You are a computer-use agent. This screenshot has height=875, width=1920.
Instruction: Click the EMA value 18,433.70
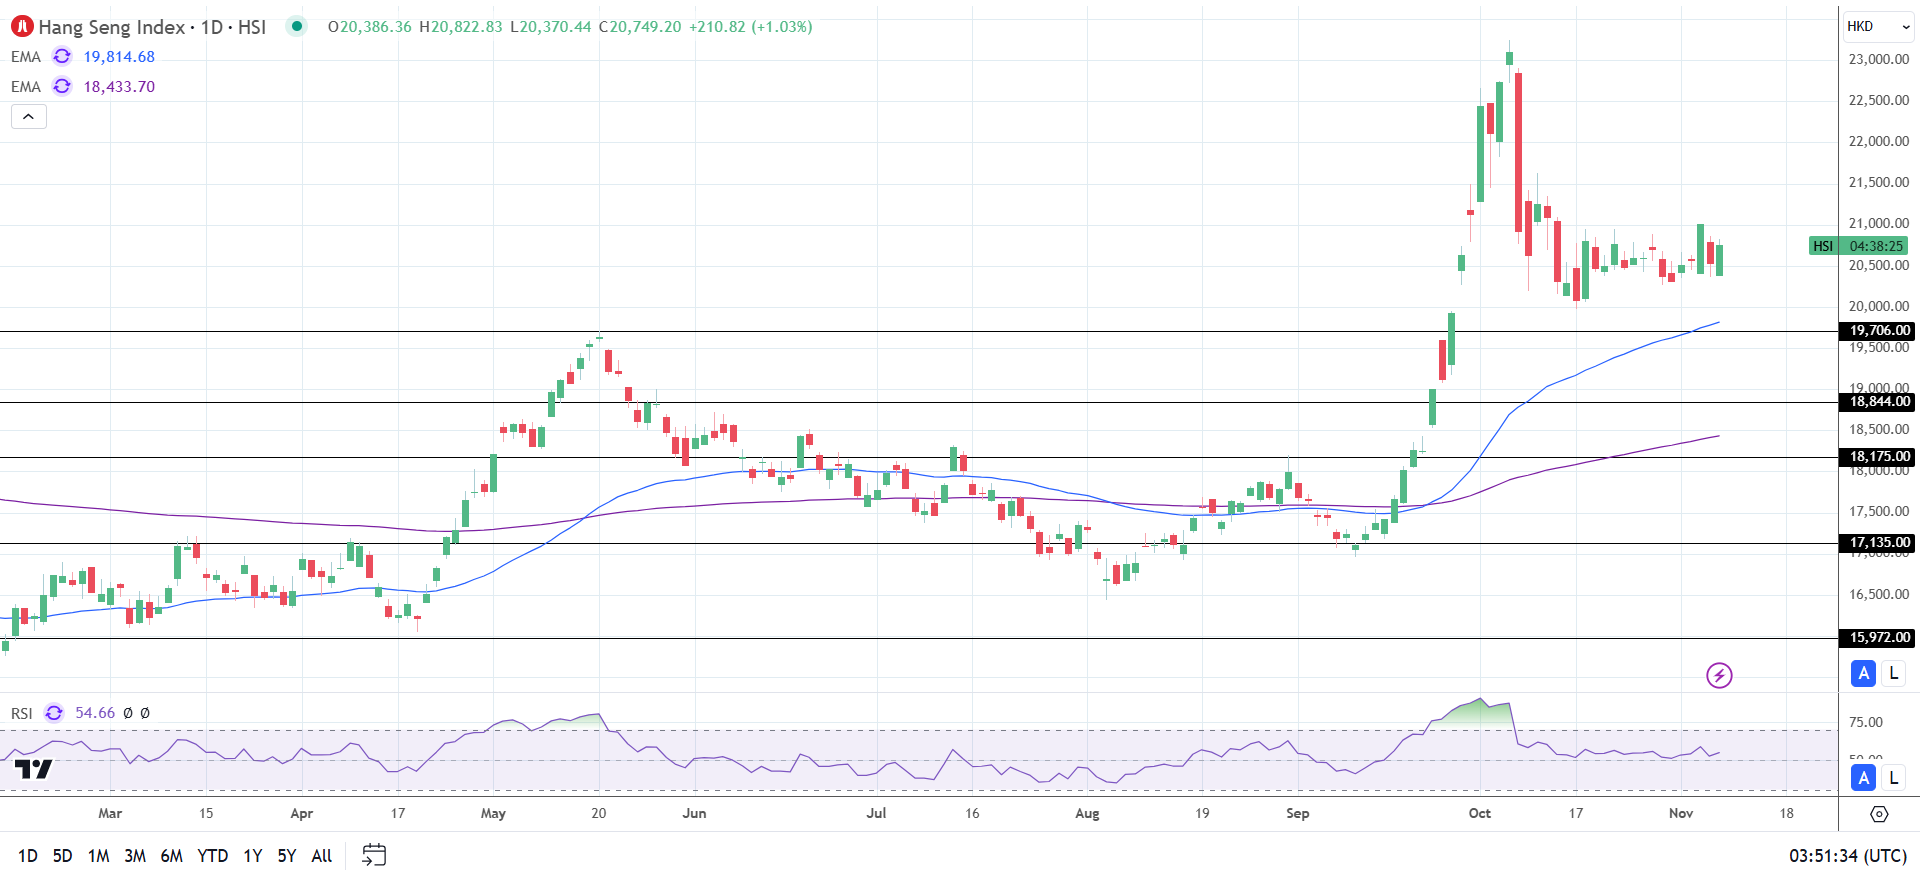click(119, 87)
